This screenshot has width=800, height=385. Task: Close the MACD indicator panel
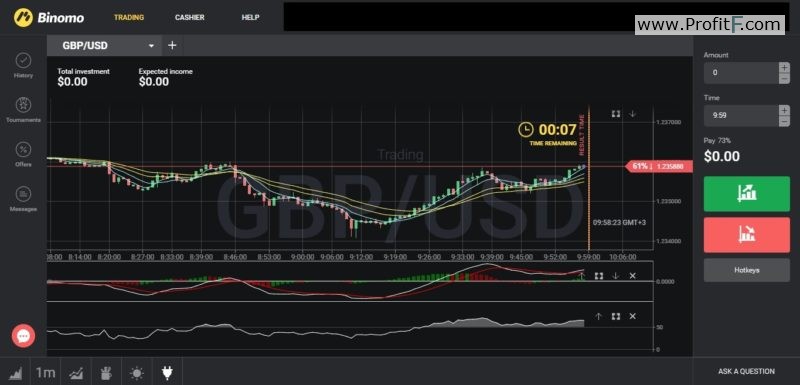pyautogui.click(x=632, y=276)
